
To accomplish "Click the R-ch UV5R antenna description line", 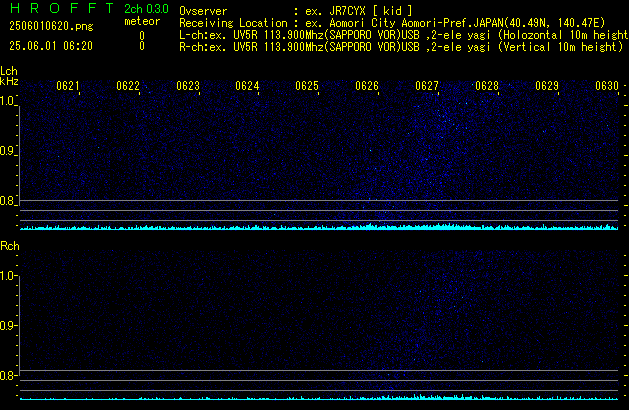I will tap(401, 47).
